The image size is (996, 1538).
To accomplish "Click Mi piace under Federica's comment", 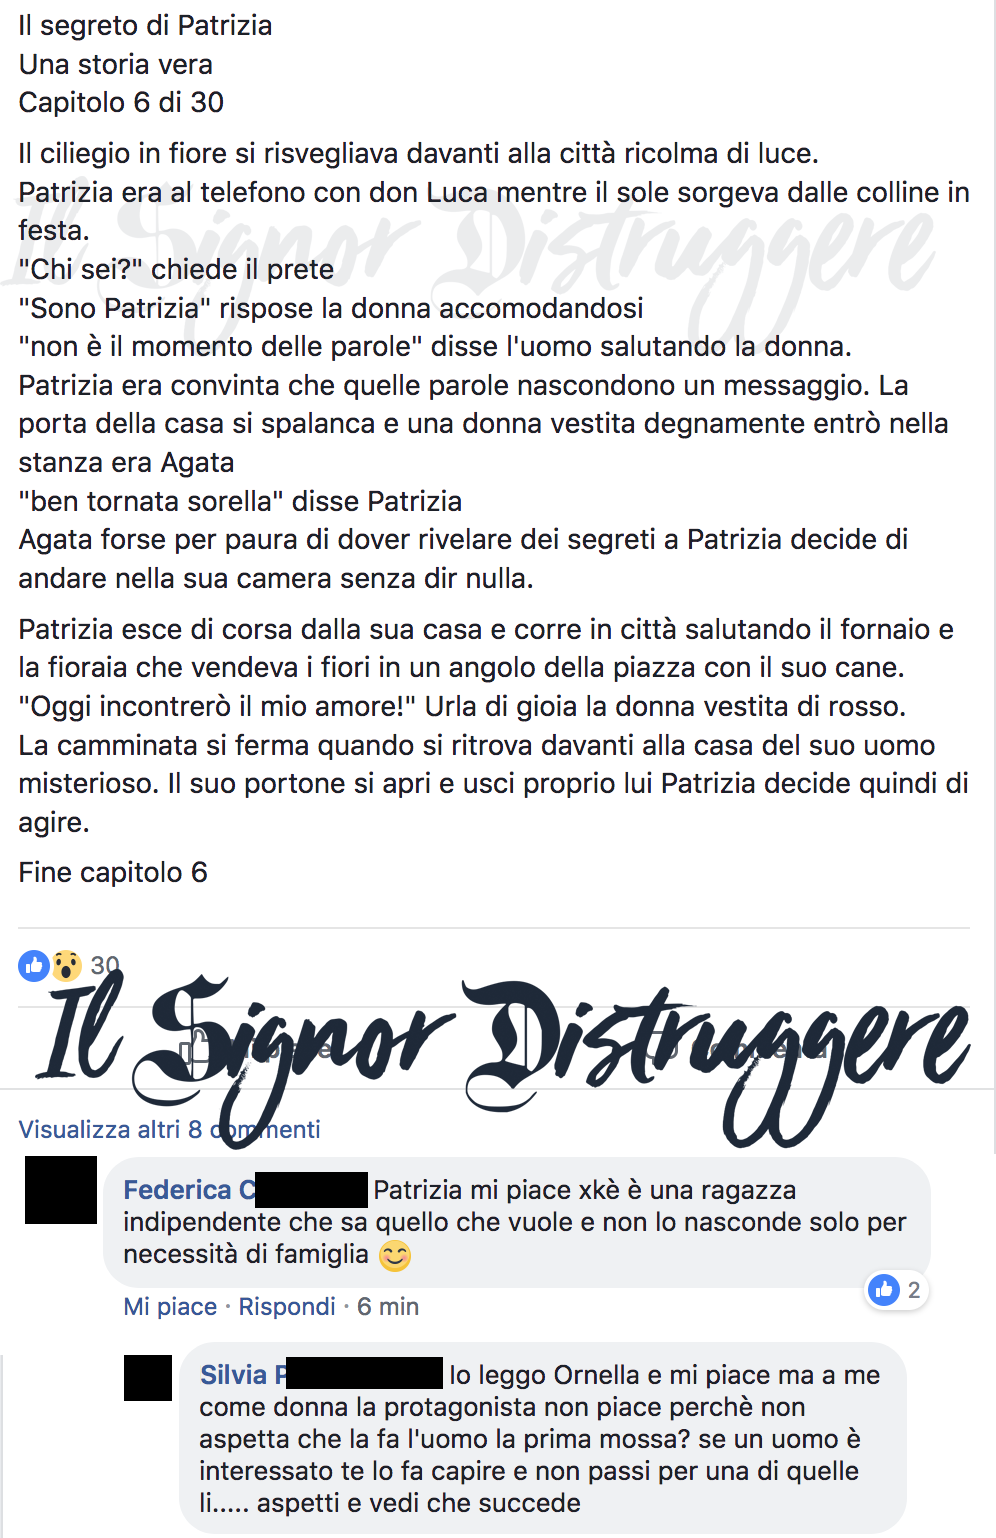I will tap(170, 1306).
